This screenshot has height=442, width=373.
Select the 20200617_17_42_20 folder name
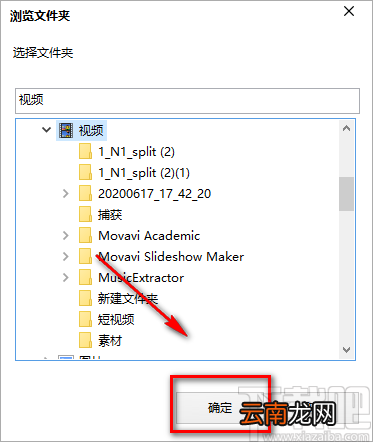[x=154, y=194]
